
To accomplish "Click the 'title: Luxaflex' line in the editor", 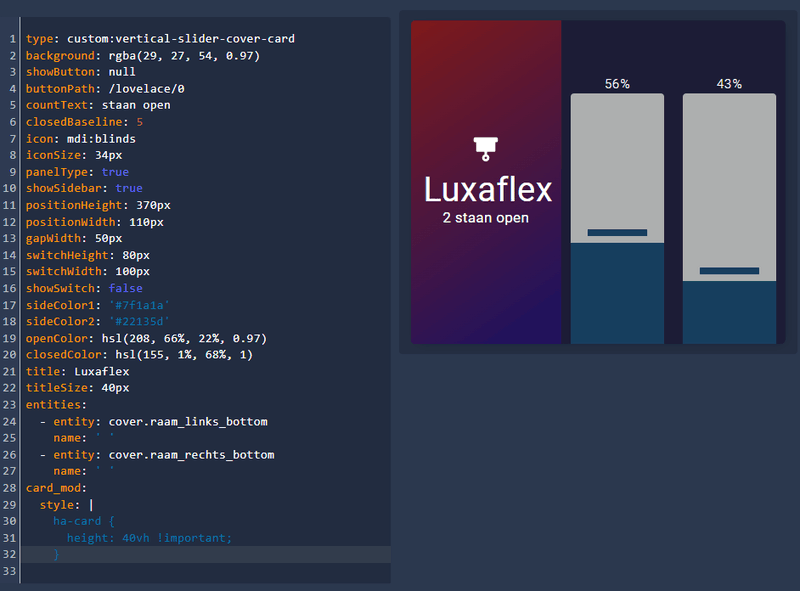I will click(x=78, y=372).
